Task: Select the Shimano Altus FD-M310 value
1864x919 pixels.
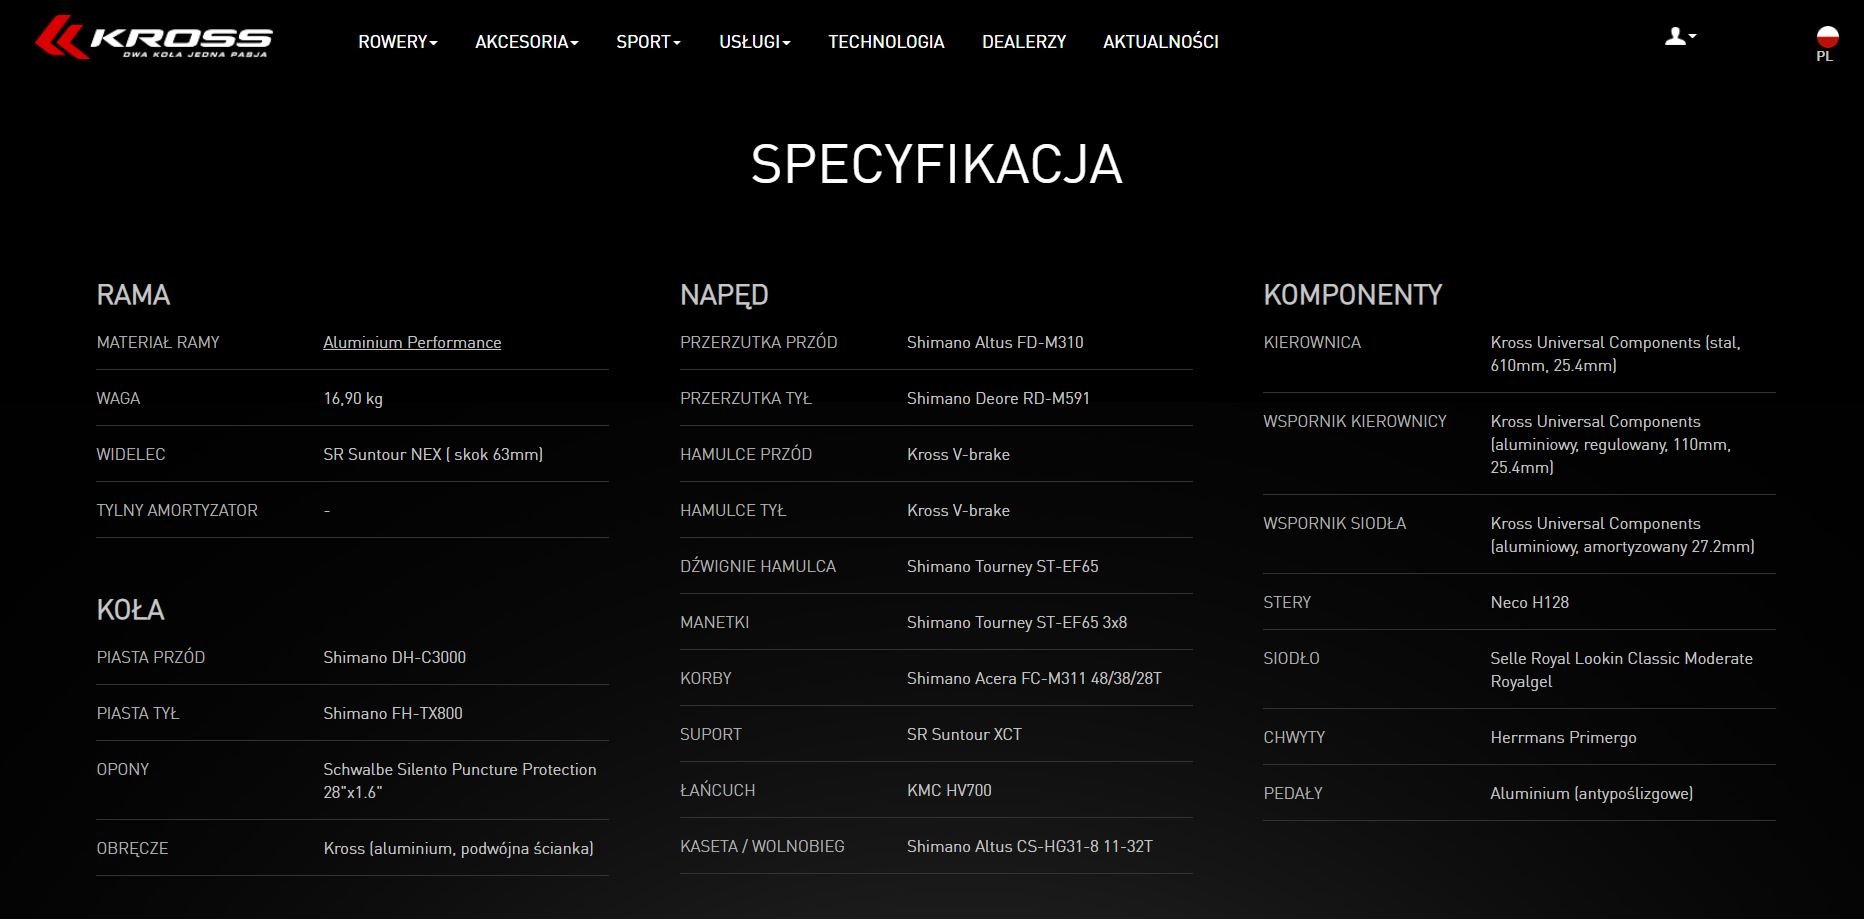Action: 995,342
